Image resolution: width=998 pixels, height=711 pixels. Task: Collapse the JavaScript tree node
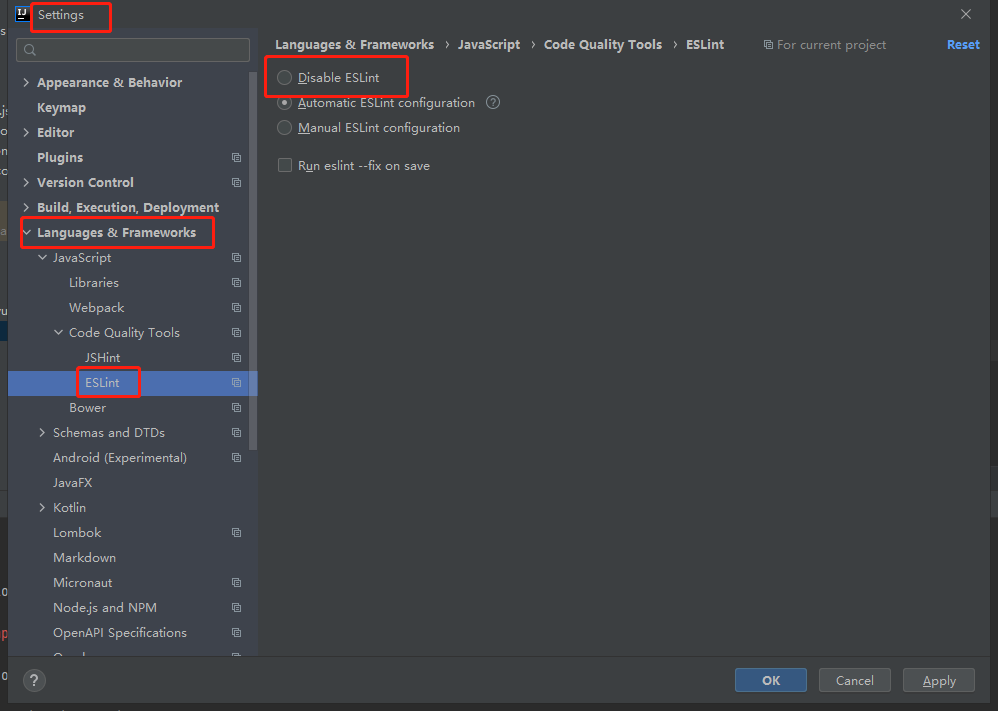click(43, 258)
